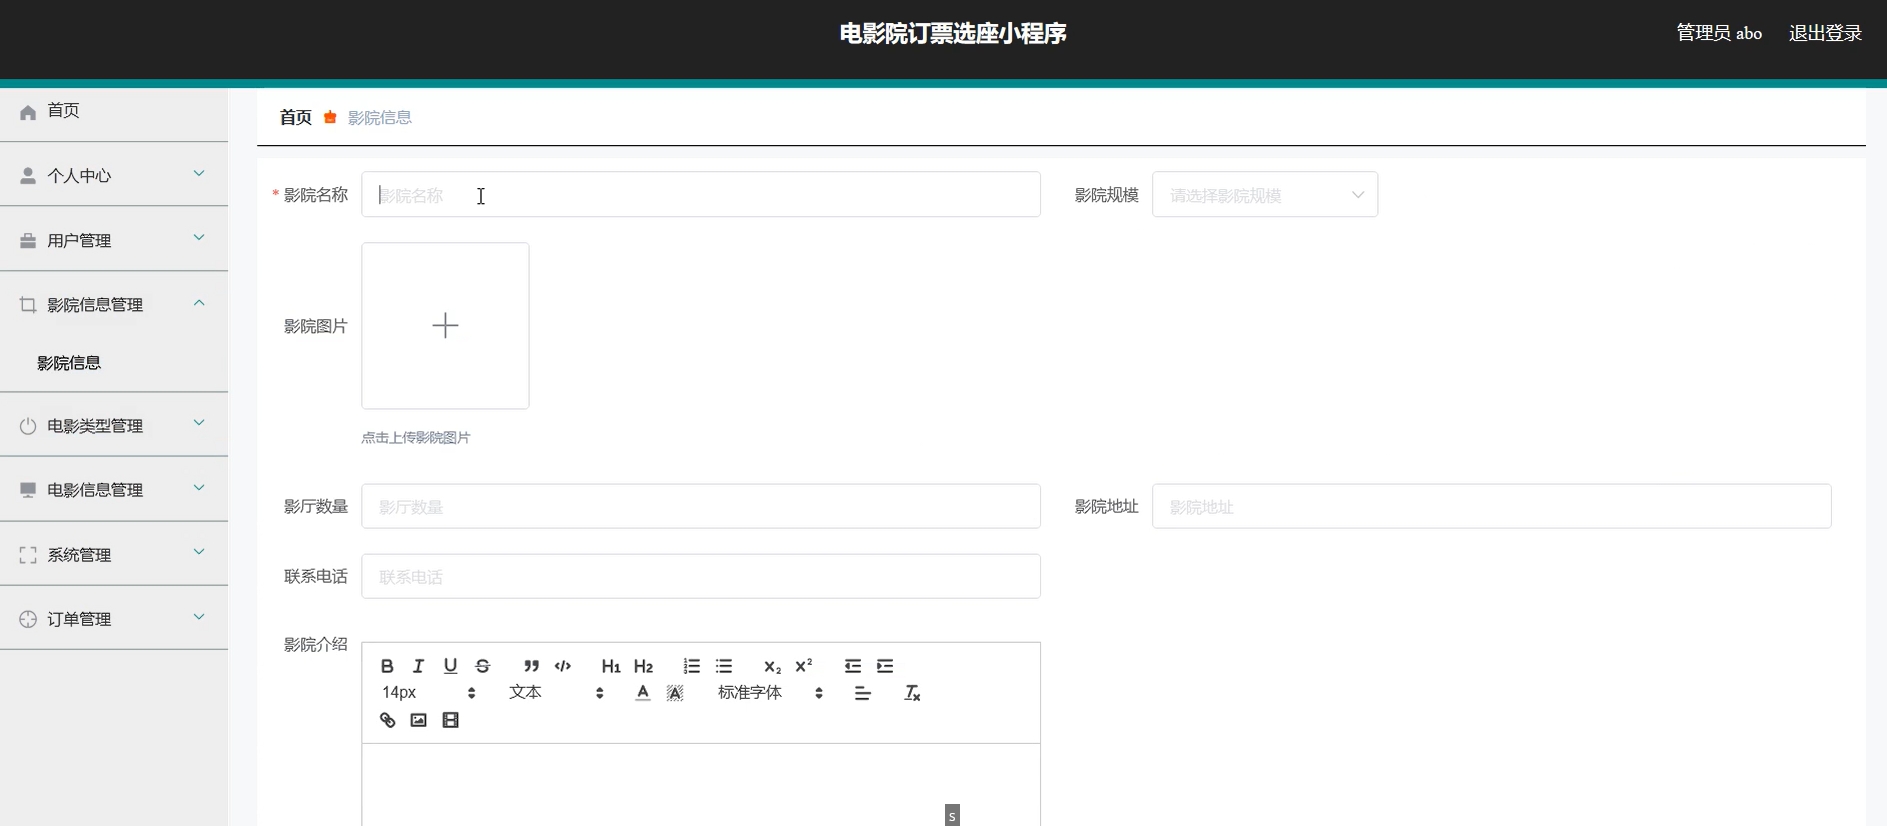
Task: Apply strikethrough in the rich text editor
Action: point(483,666)
